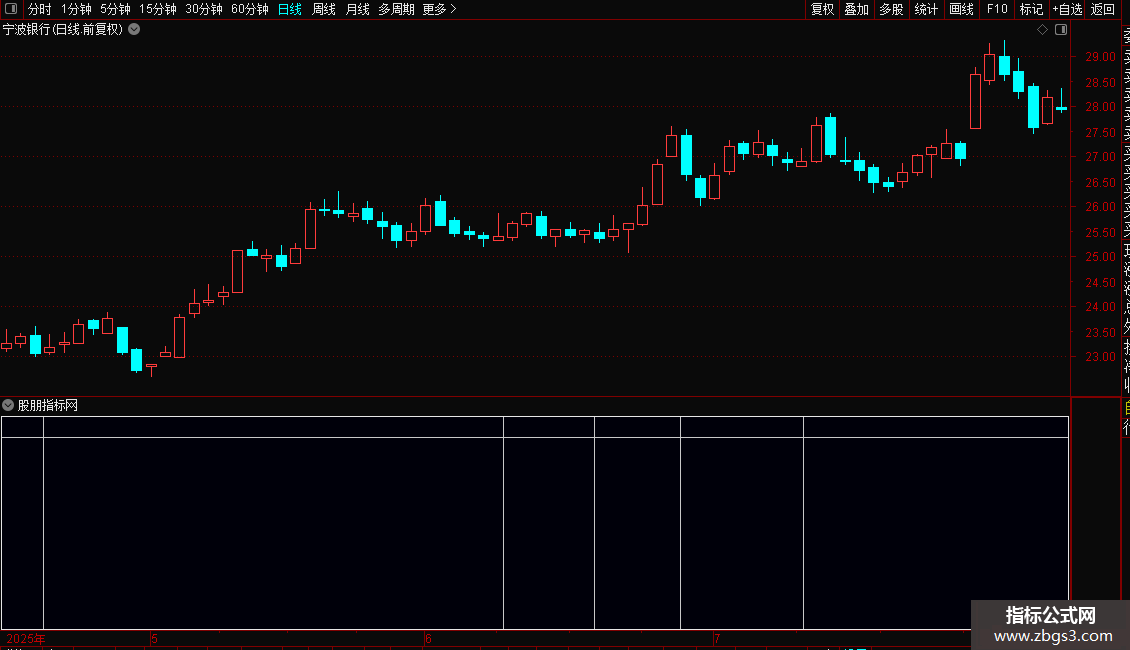1130x650 pixels.
Task: Click the month 7 date axis marker
Action: click(x=716, y=638)
